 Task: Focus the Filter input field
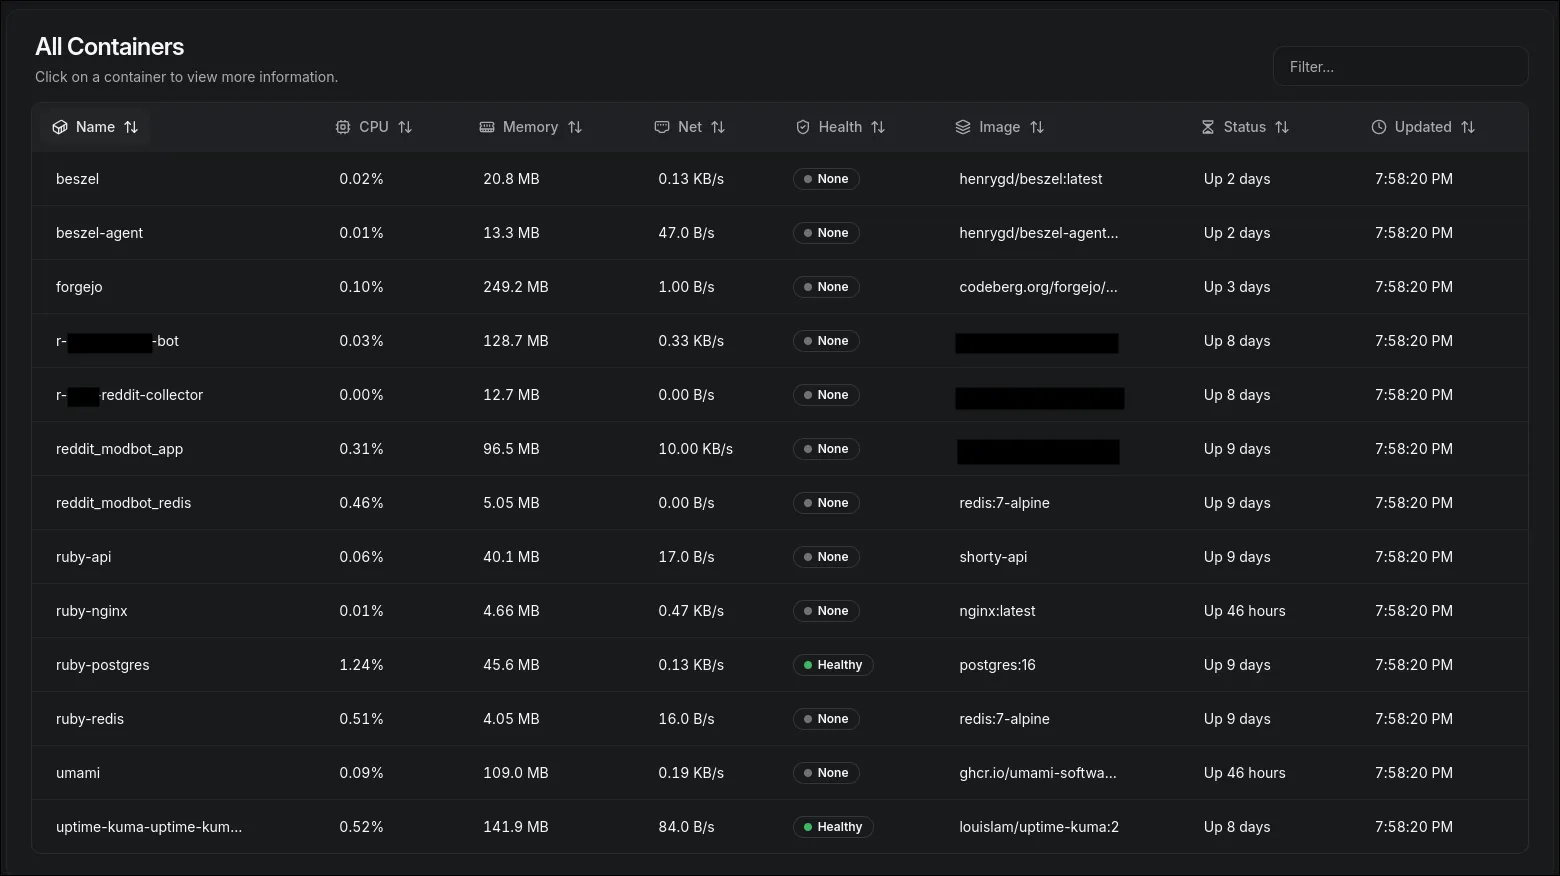tap(1400, 67)
